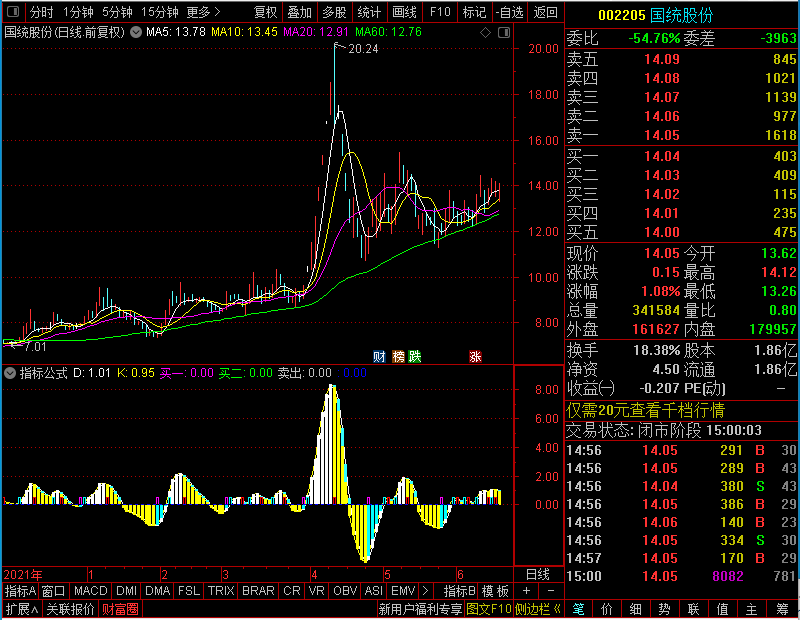
Task: Switch indicator to CR
Action: pos(292,591)
